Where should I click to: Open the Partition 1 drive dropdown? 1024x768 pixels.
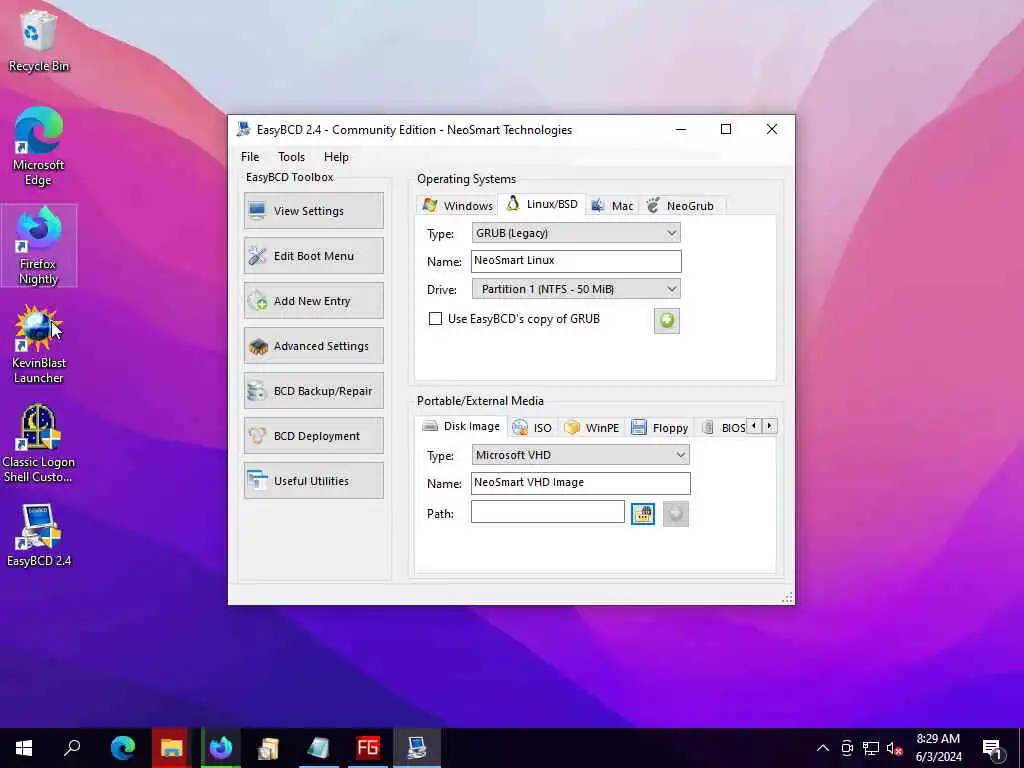point(576,289)
